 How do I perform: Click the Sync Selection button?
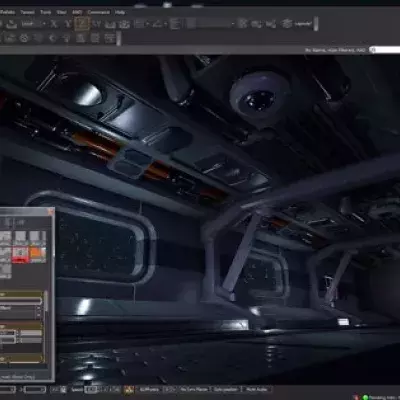coord(226,389)
